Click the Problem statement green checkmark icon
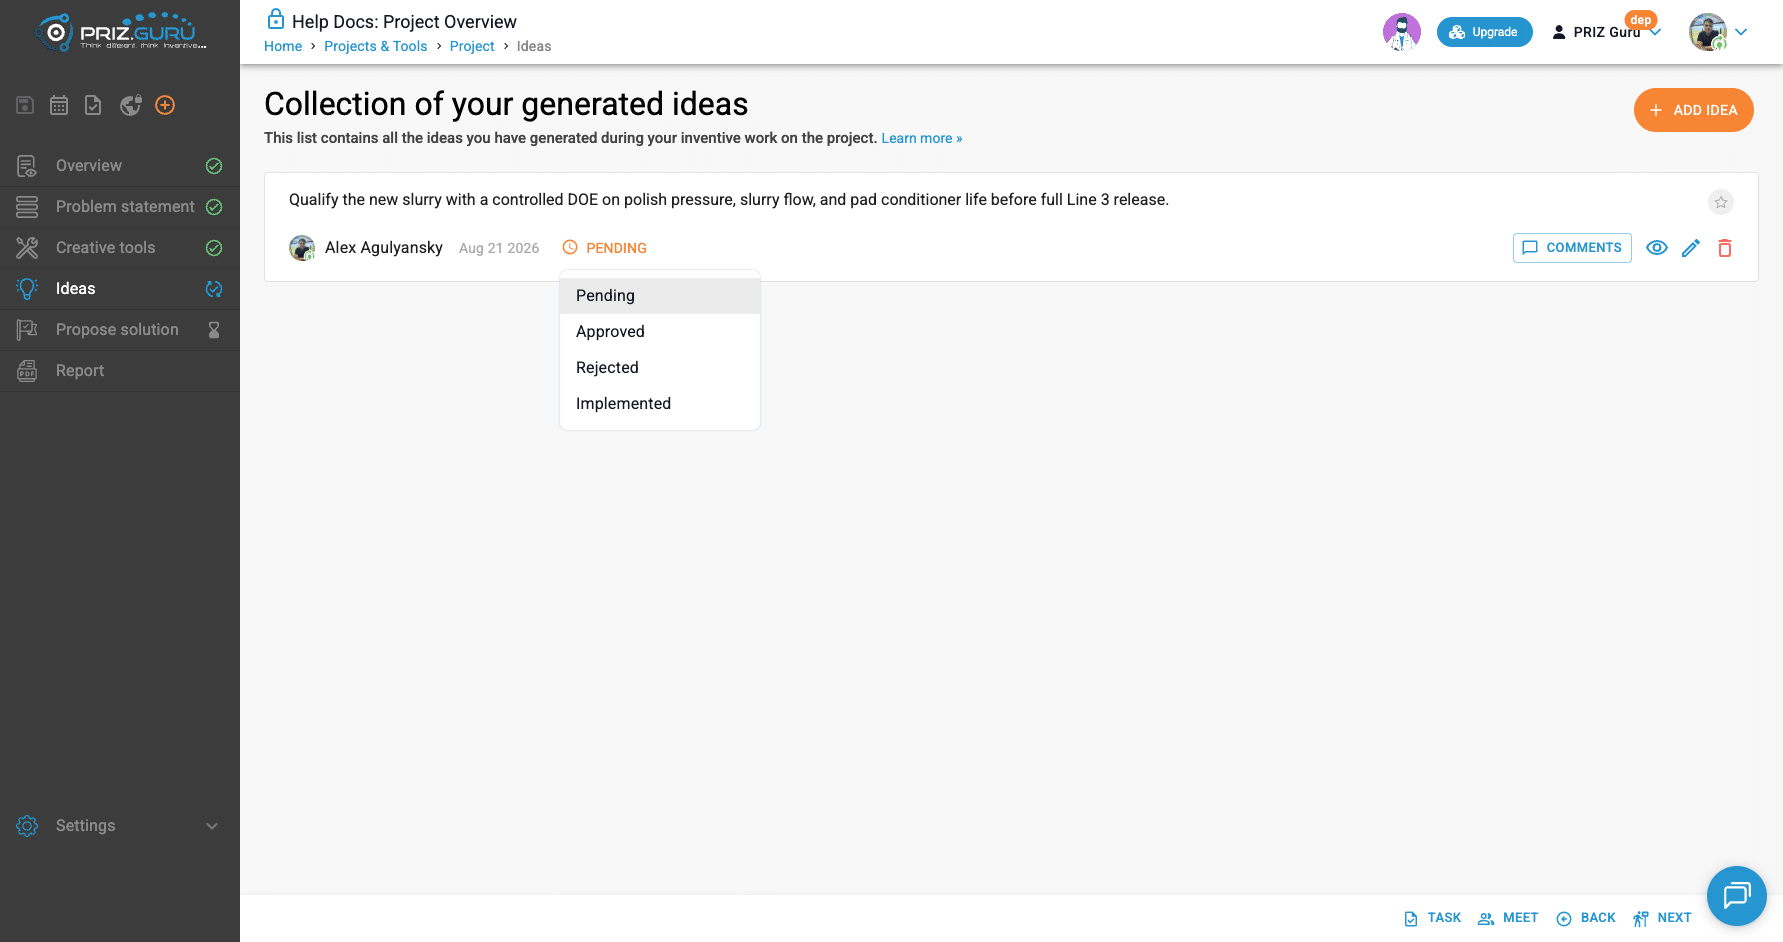Viewport: 1783px width, 942px height. tap(214, 207)
